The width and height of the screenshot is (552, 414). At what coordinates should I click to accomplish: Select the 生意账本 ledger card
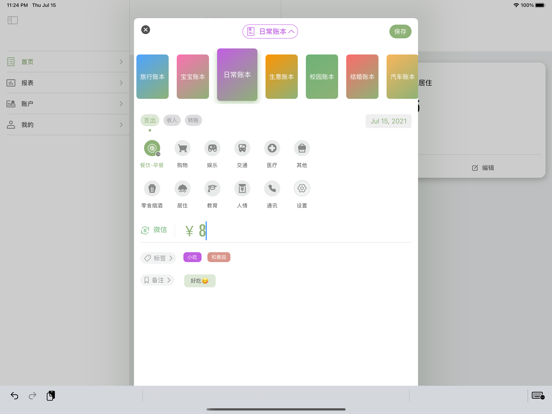282,76
